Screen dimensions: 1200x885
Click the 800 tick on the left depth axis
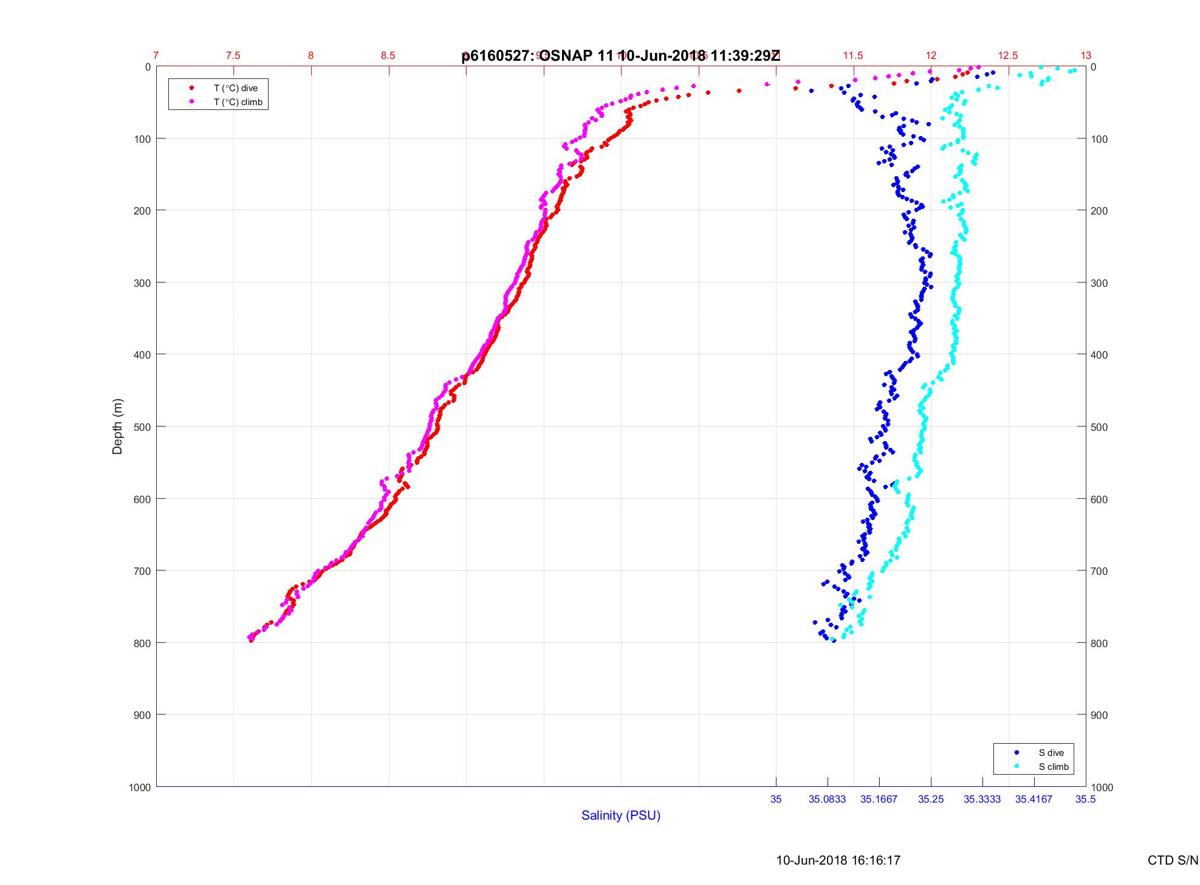tap(142, 643)
